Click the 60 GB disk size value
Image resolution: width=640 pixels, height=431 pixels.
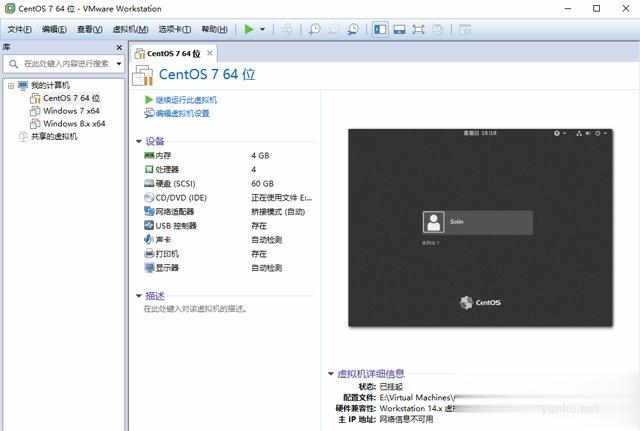tap(262, 184)
